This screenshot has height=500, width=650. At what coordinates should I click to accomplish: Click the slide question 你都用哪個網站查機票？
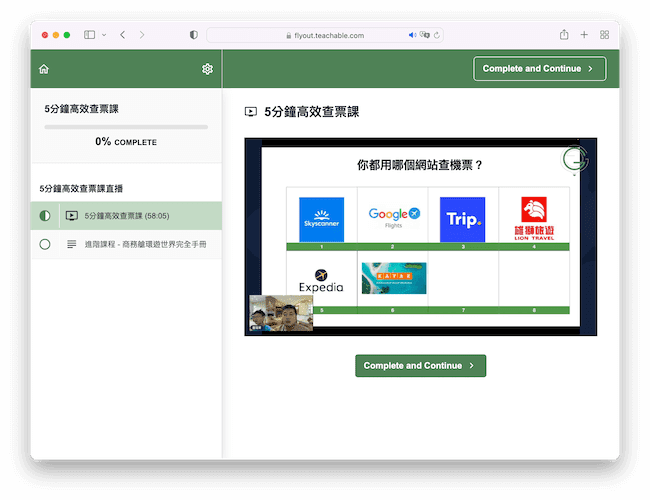click(x=420, y=165)
